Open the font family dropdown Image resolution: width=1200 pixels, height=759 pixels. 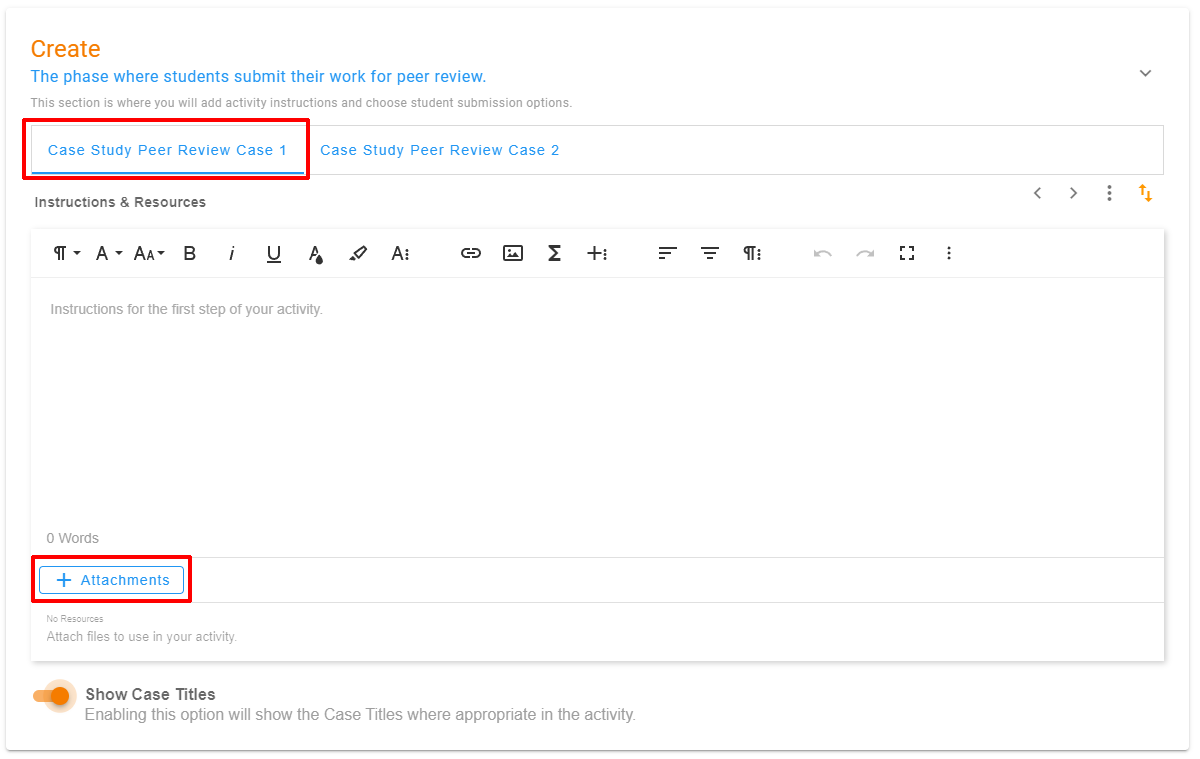pyautogui.click(x=108, y=254)
